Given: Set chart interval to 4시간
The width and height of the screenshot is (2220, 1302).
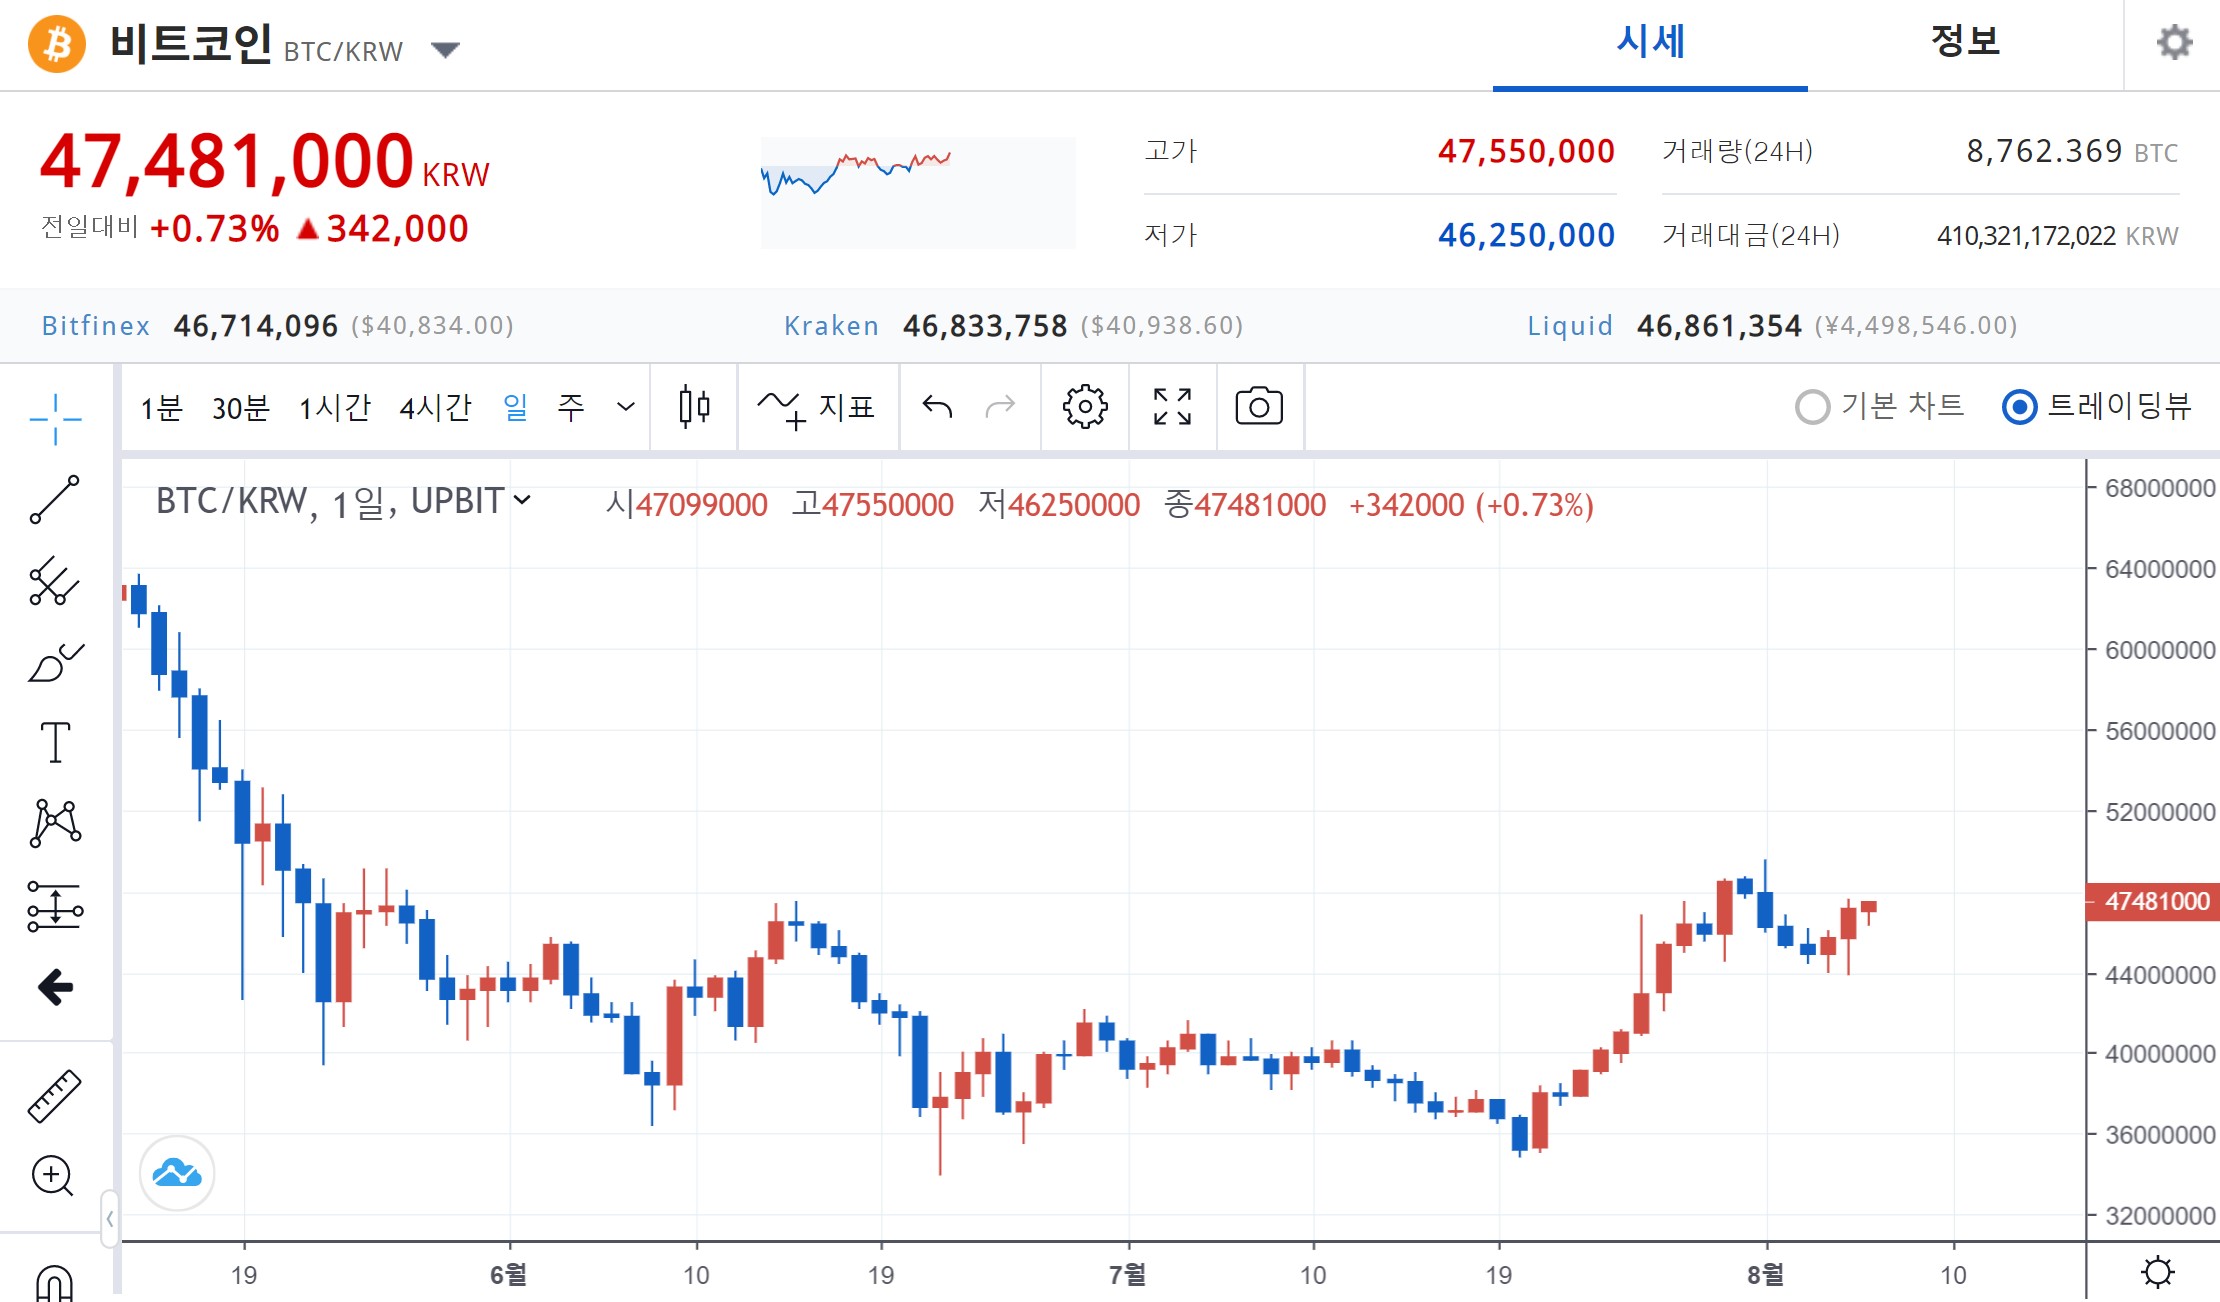Looking at the screenshot, I should 435,407.
